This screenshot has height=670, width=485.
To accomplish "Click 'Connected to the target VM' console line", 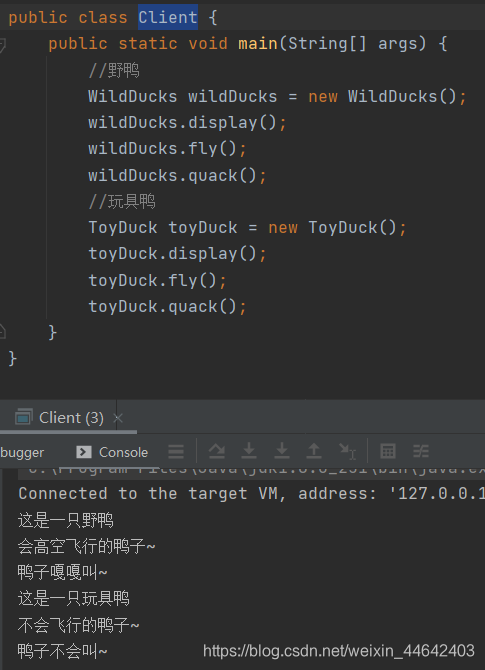I will coord(252,494).
